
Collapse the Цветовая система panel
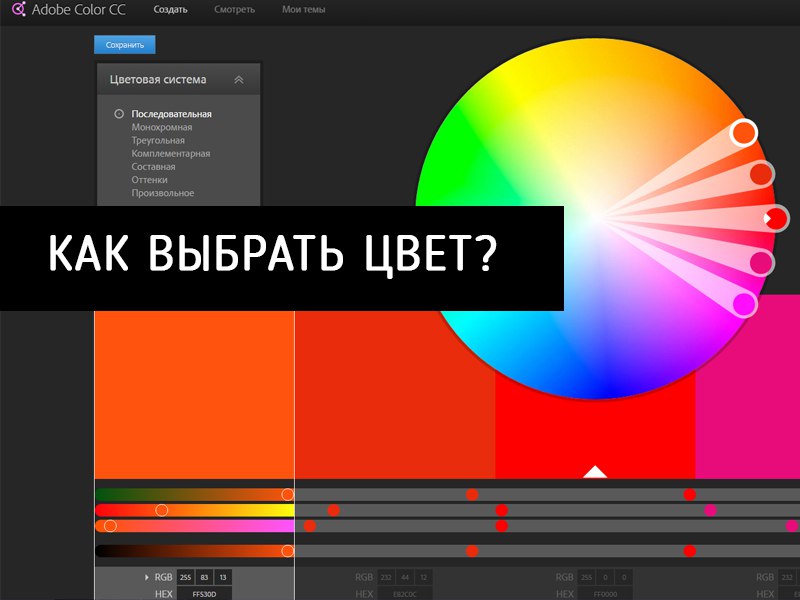tap(238, 79)
